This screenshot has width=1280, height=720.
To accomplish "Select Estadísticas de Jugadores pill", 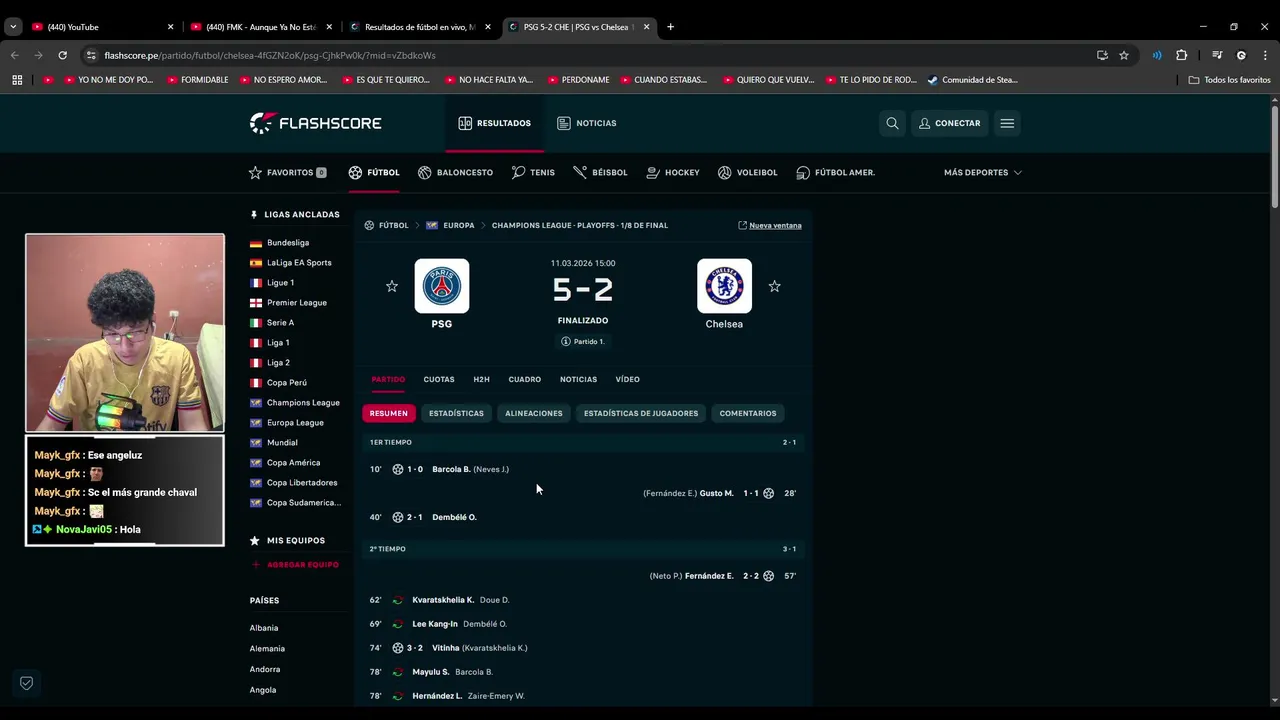I will pos(641,413).
